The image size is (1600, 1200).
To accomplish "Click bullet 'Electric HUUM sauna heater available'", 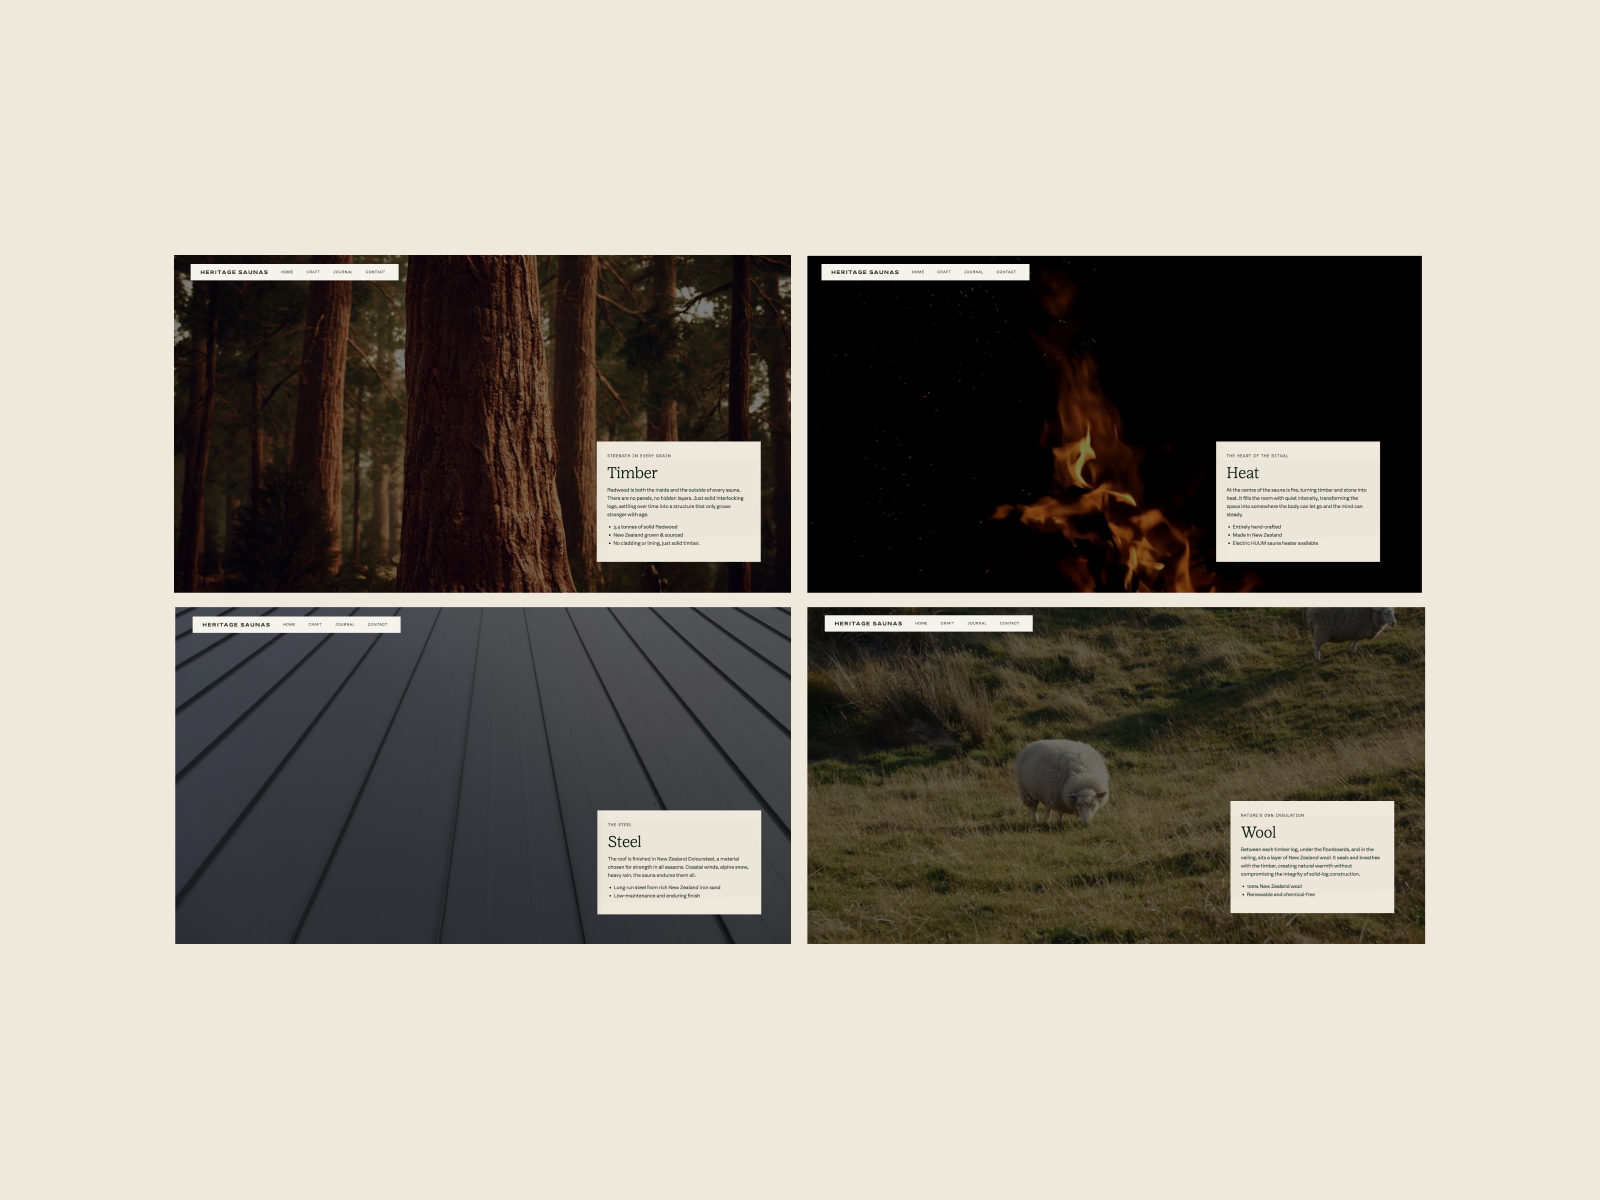I will click(1275, 543).
